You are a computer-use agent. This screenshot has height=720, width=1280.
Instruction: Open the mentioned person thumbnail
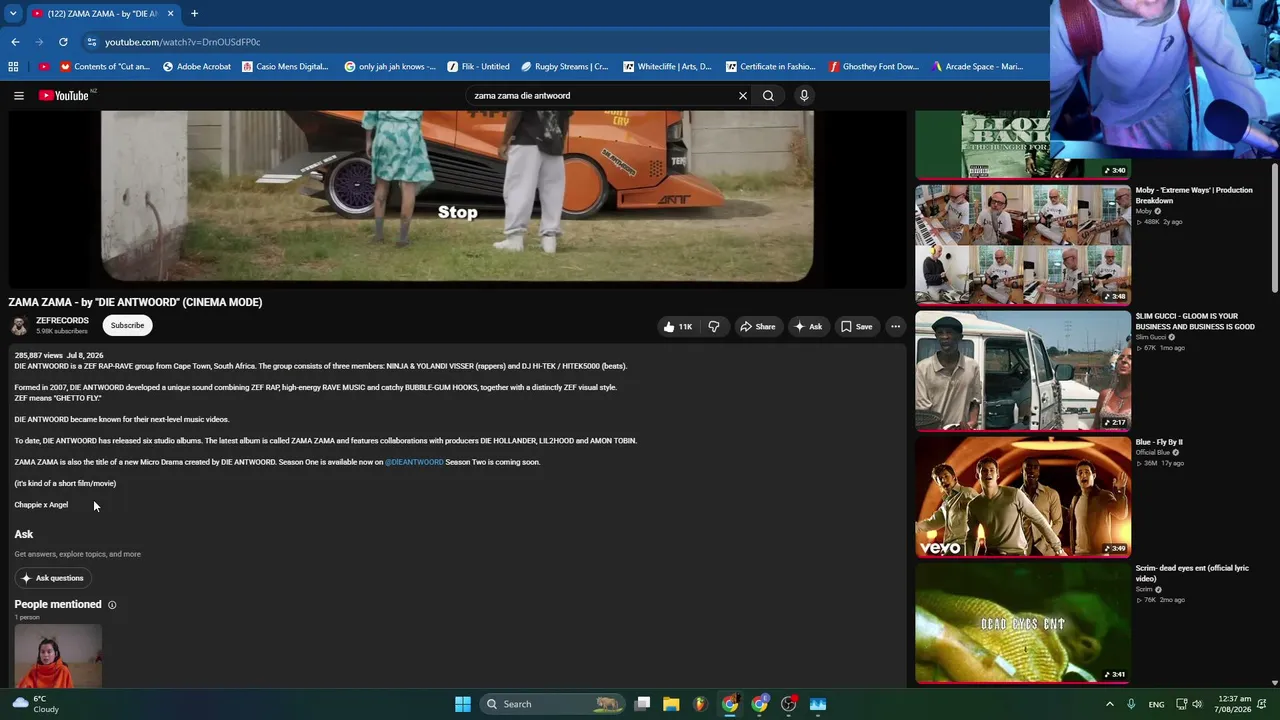[x=58, y=656]
